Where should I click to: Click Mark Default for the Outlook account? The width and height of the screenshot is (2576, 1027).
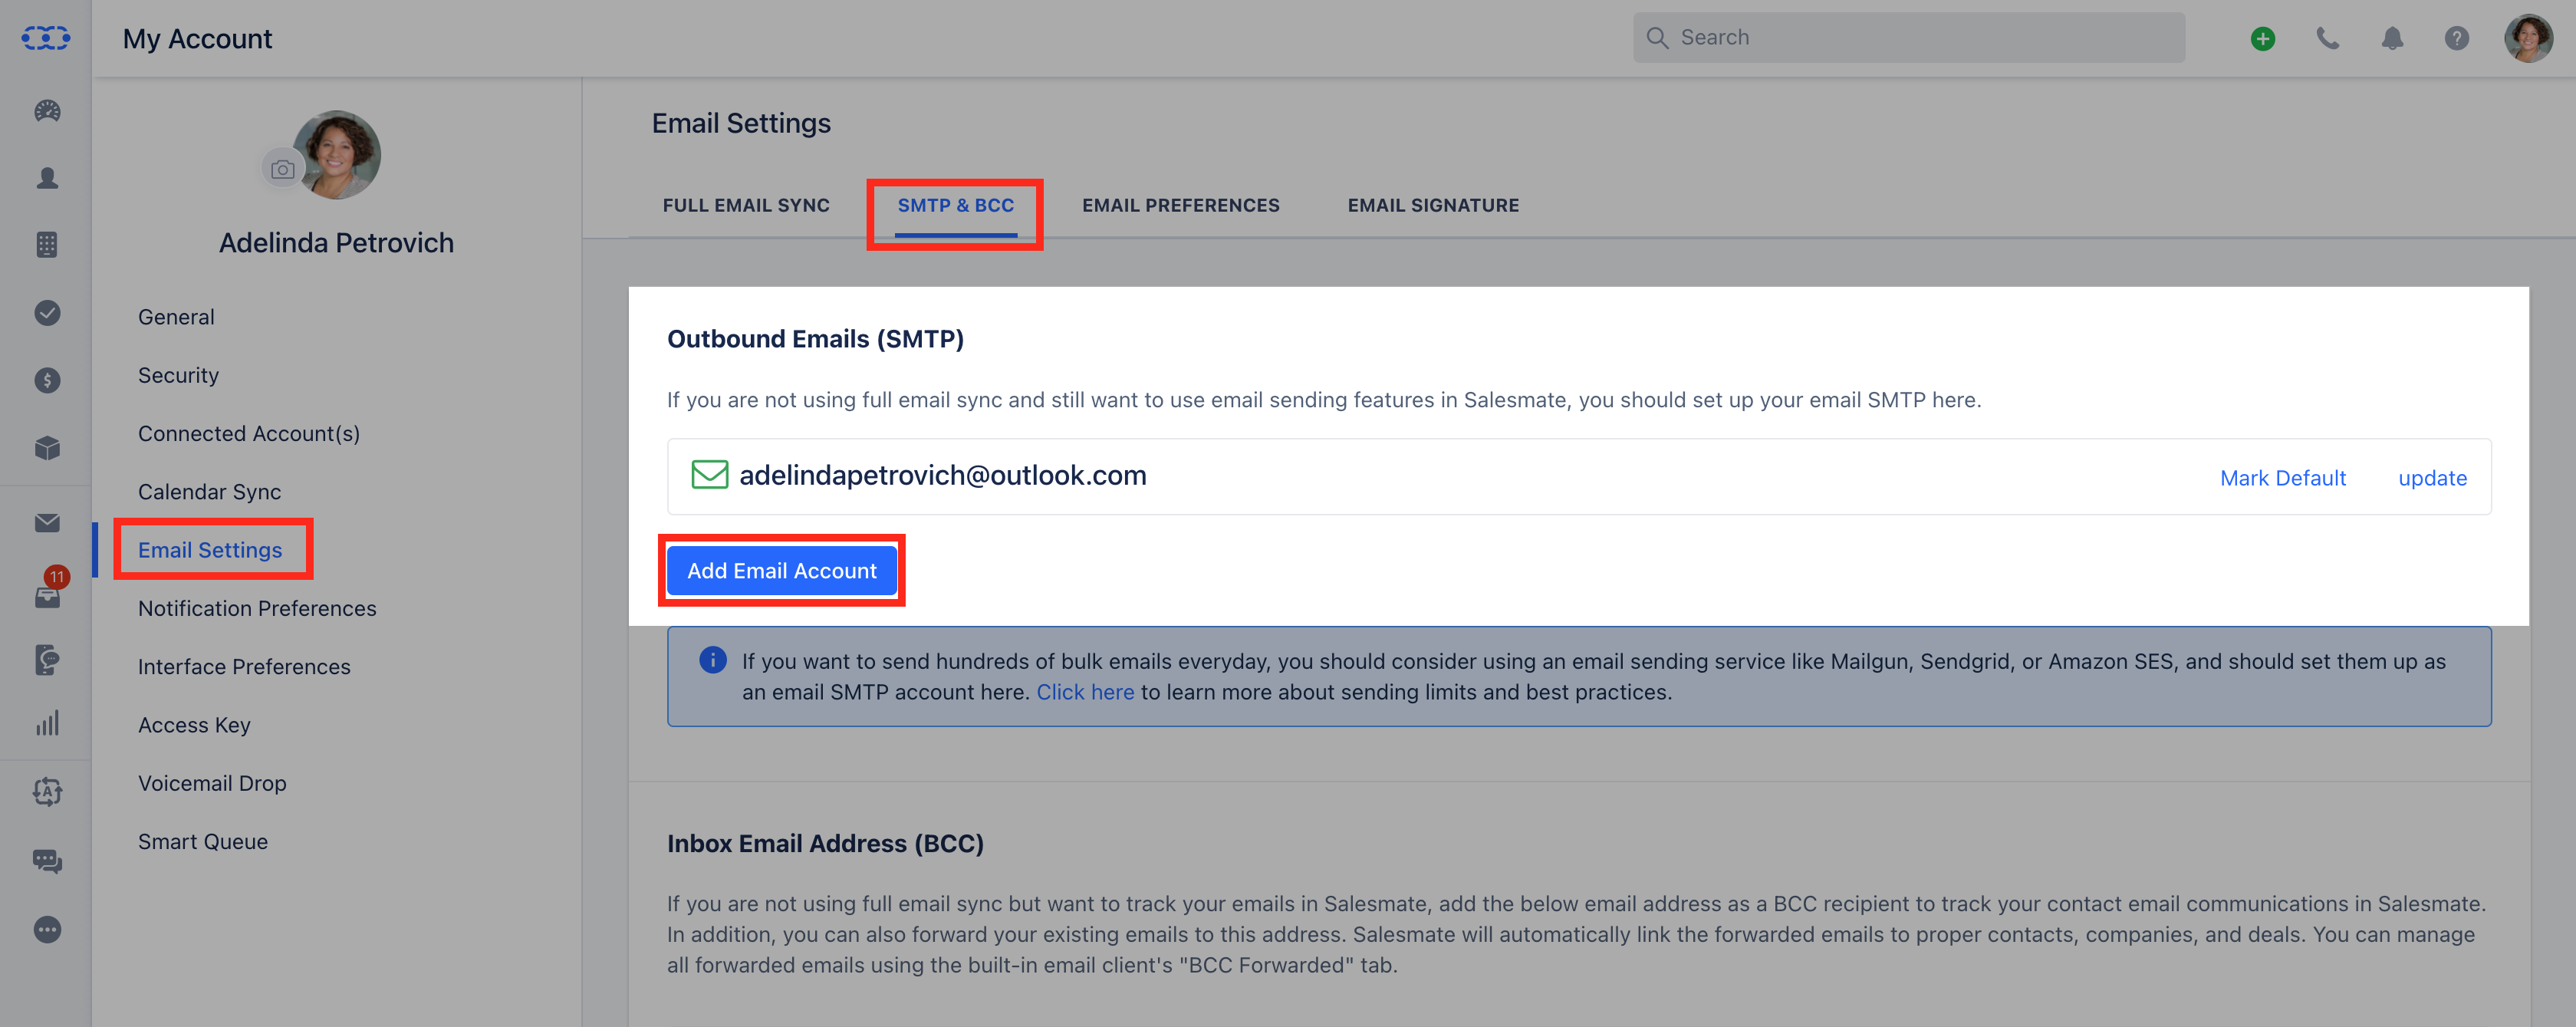[x=2282, y=478]
